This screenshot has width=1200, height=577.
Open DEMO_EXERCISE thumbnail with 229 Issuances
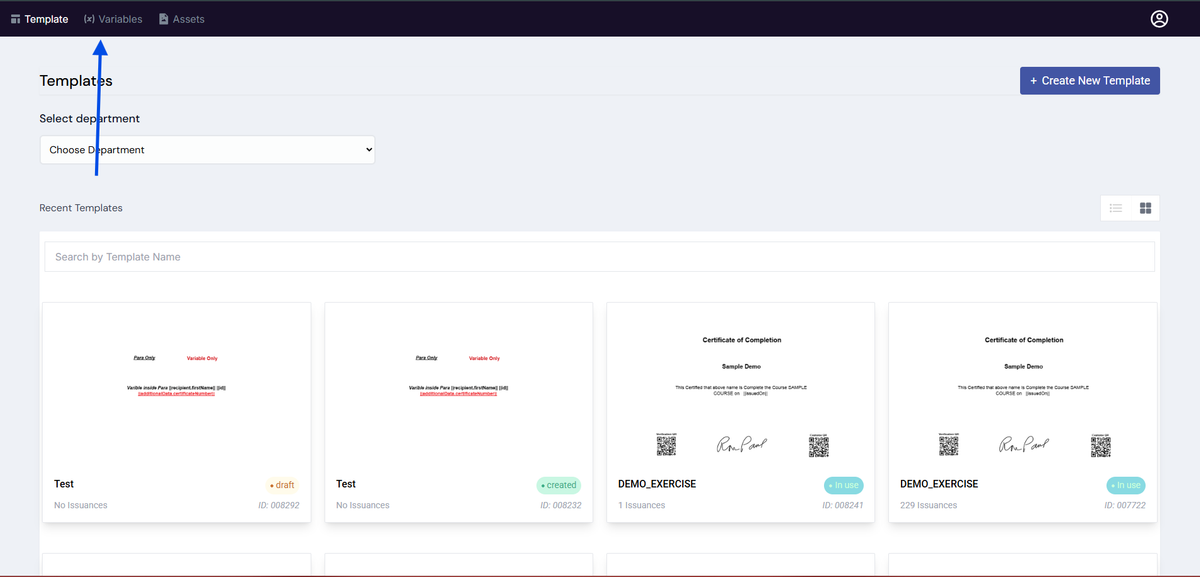tap(1022, 386)
